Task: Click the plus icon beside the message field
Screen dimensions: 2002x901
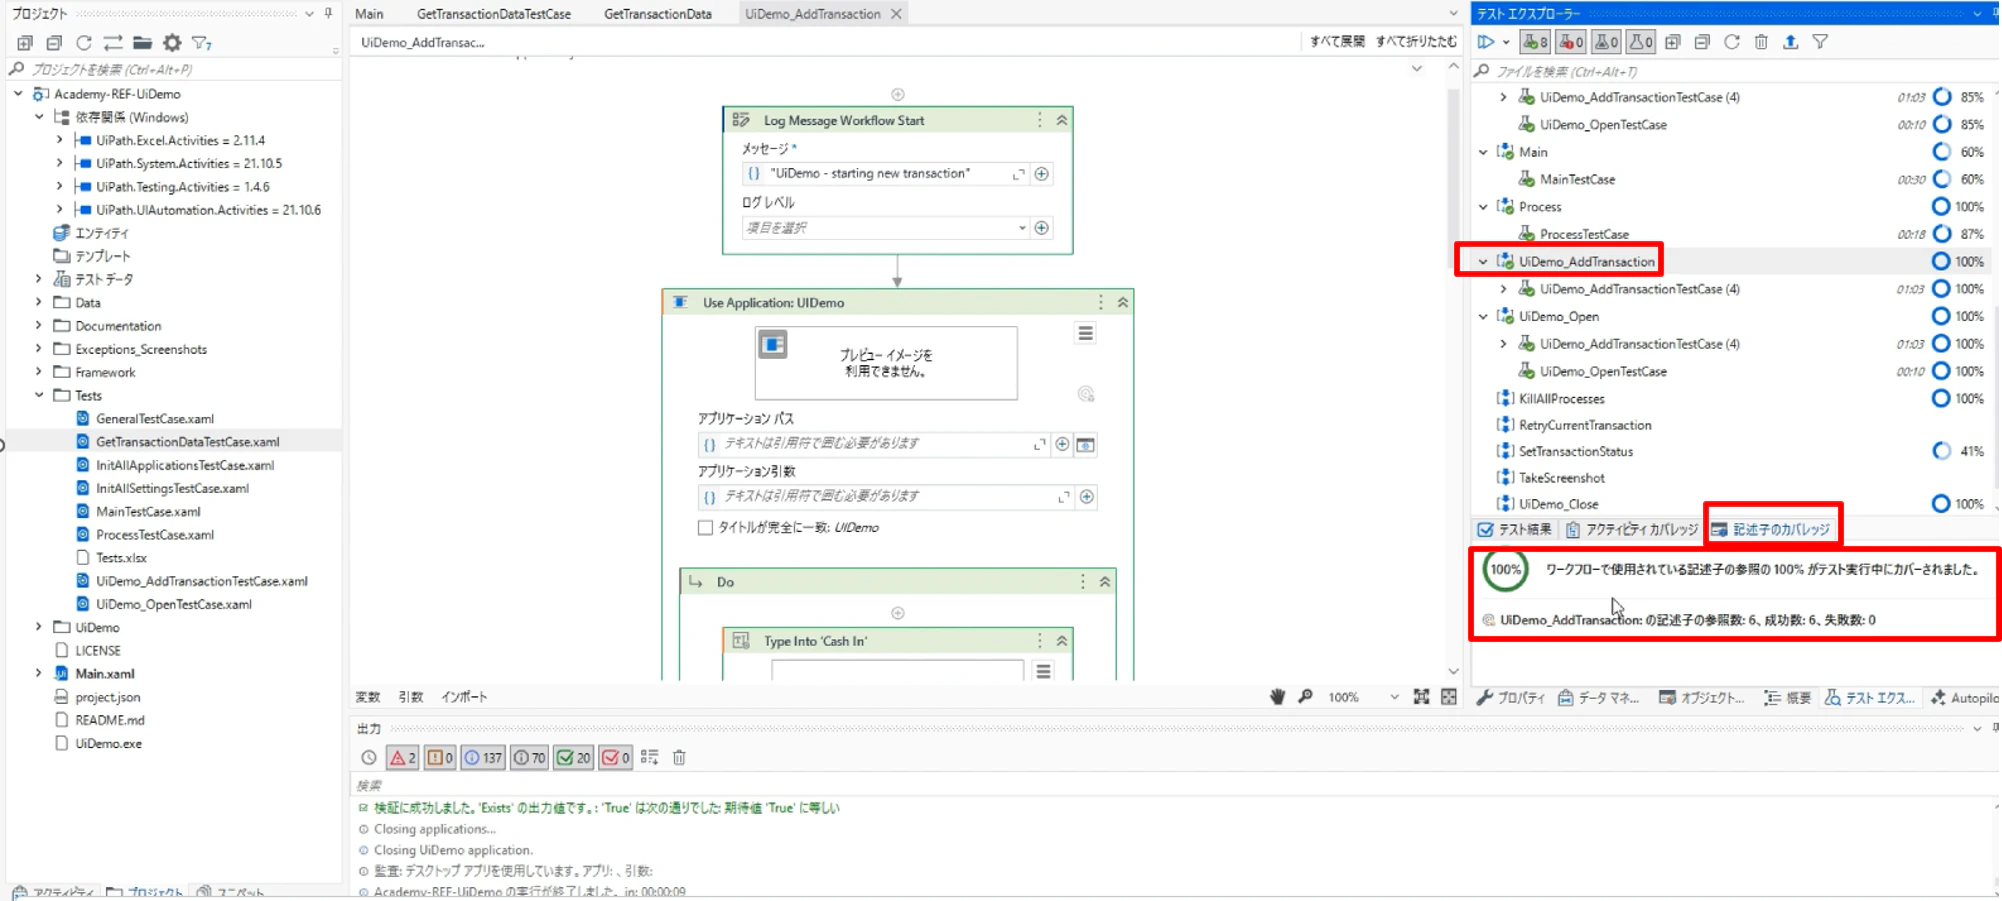Action: (1041, 174)
